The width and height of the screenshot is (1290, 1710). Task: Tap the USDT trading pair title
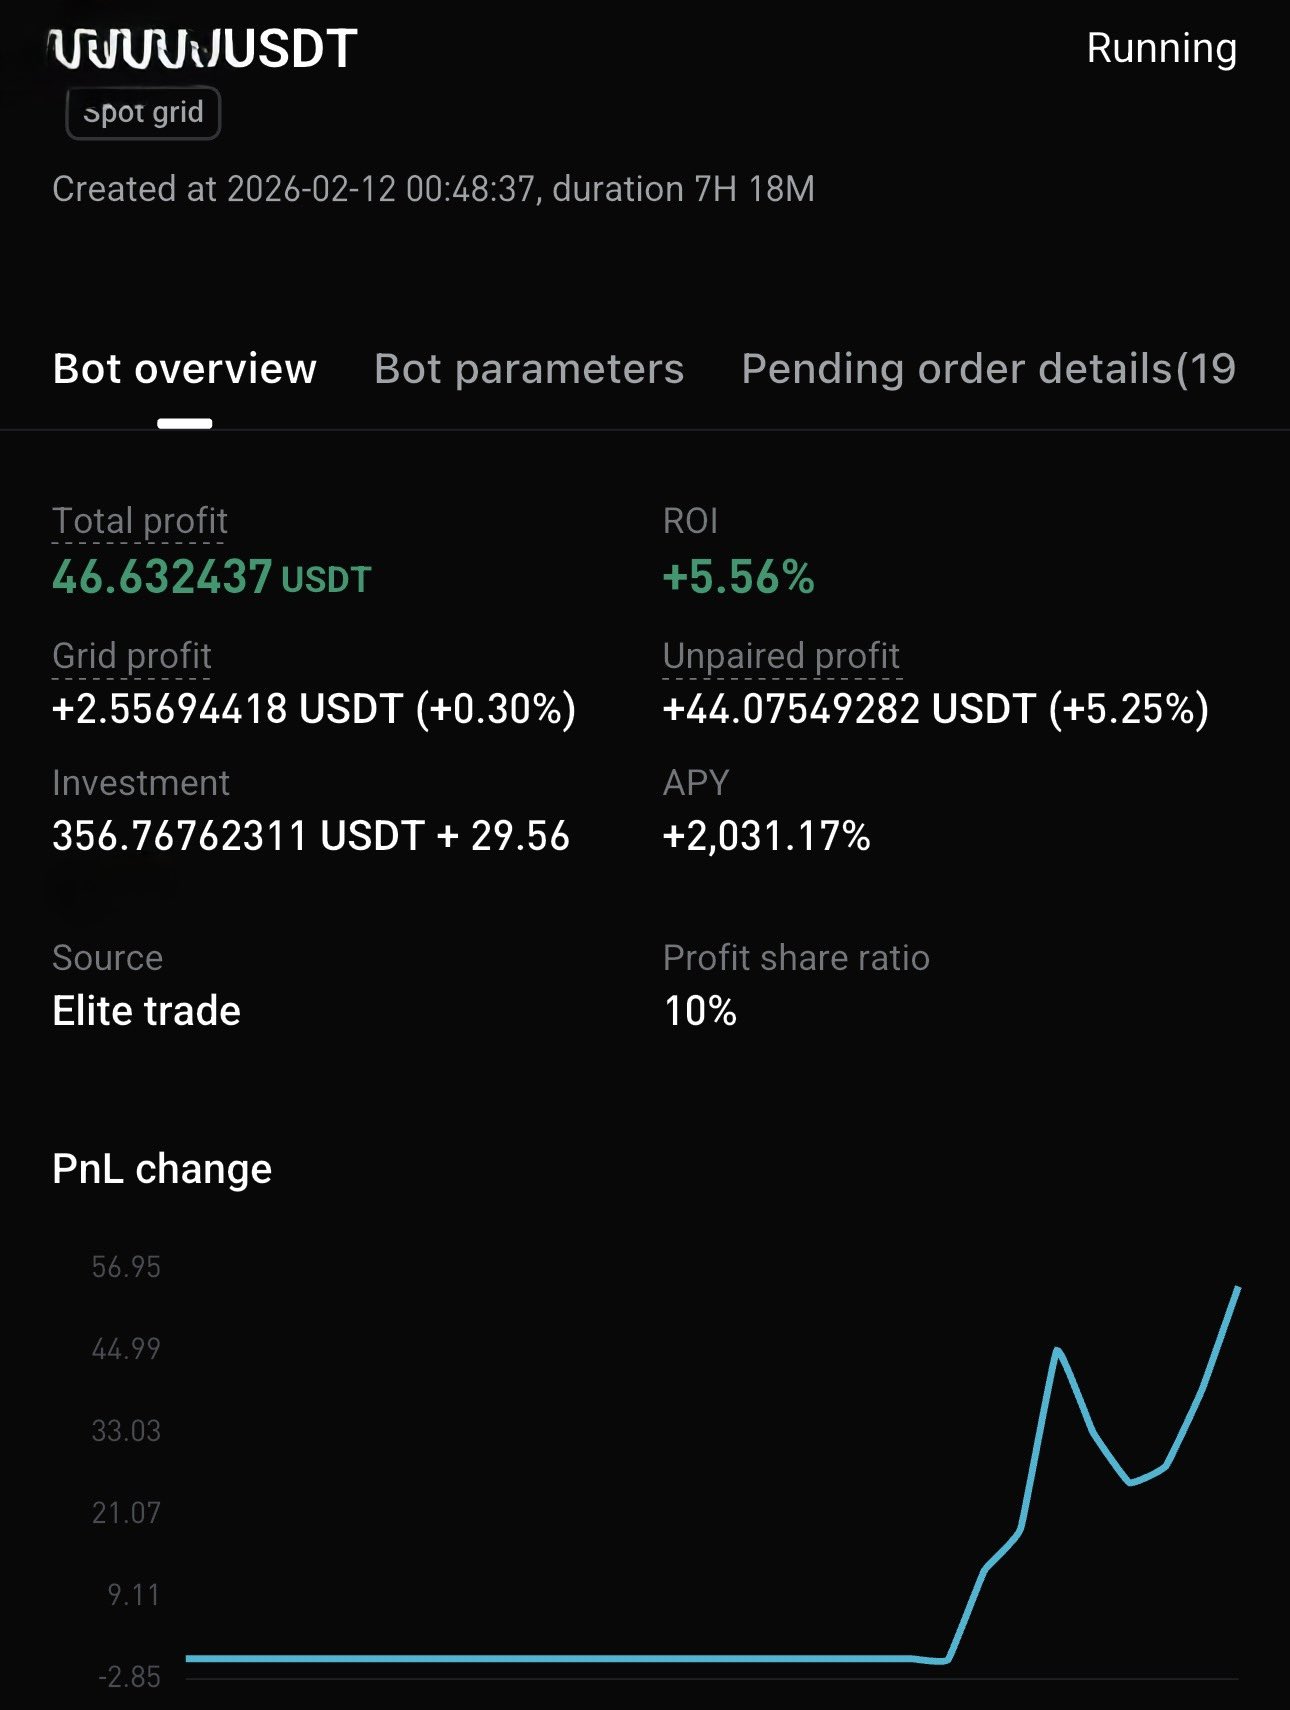click(x=205, y=49)
